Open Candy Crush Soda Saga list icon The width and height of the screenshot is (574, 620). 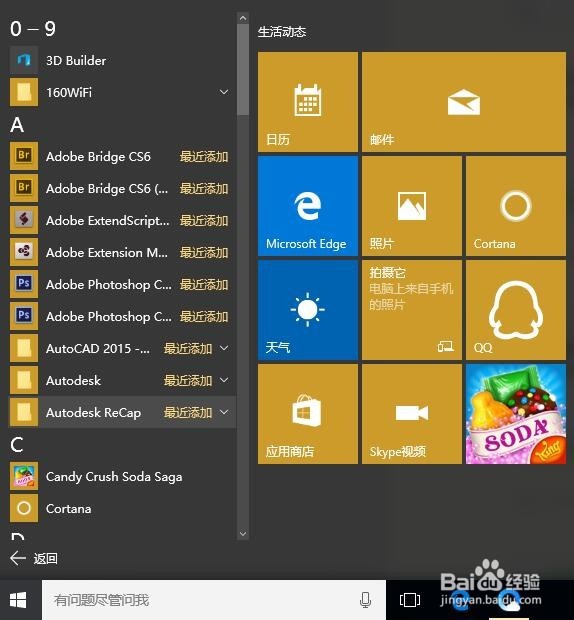(24, 476)
